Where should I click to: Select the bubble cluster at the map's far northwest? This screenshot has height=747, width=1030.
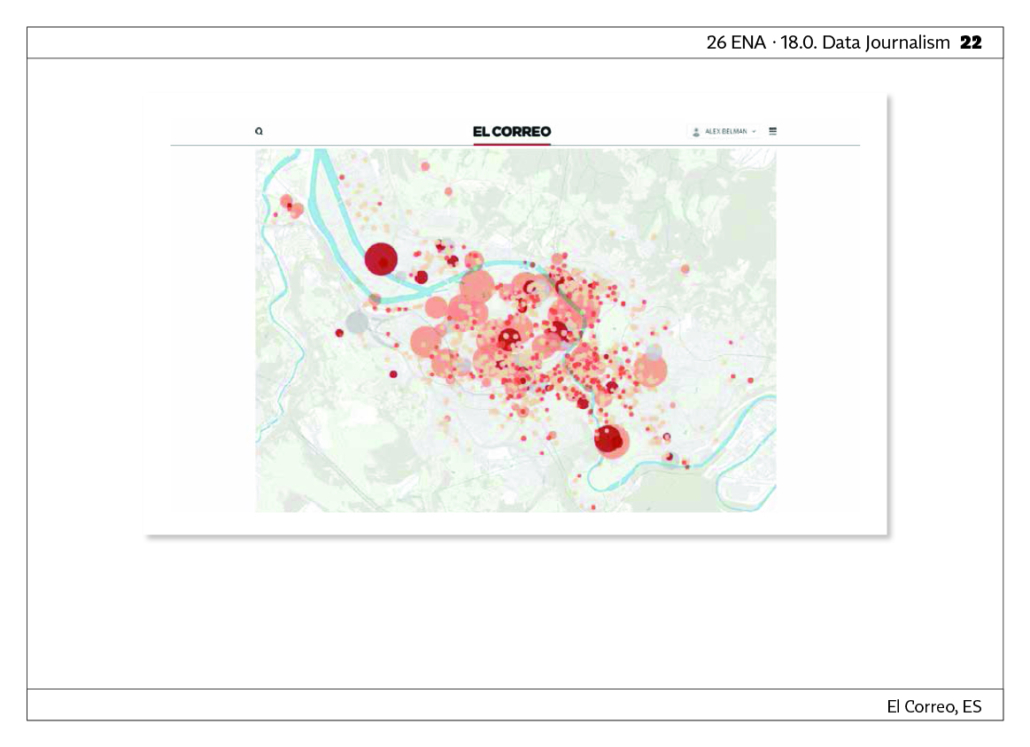point(291,206)
